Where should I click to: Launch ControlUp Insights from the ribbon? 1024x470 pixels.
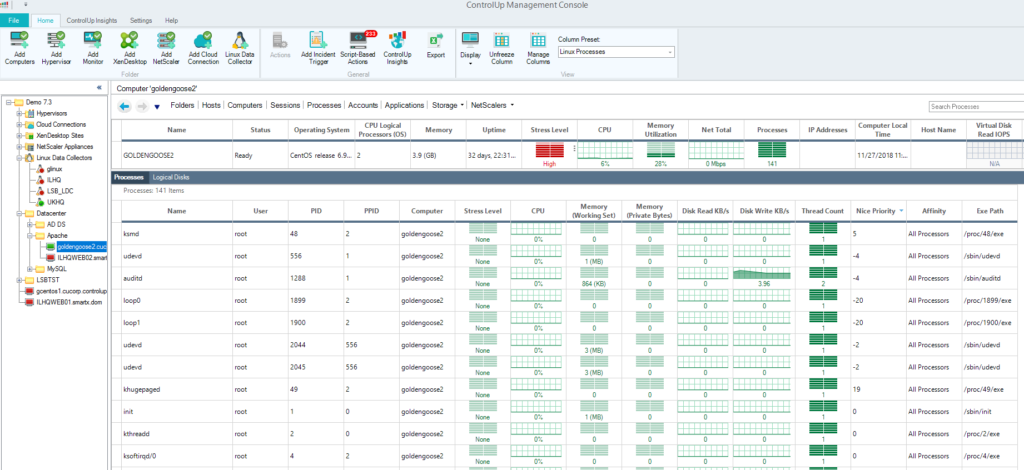coord(396,47)
